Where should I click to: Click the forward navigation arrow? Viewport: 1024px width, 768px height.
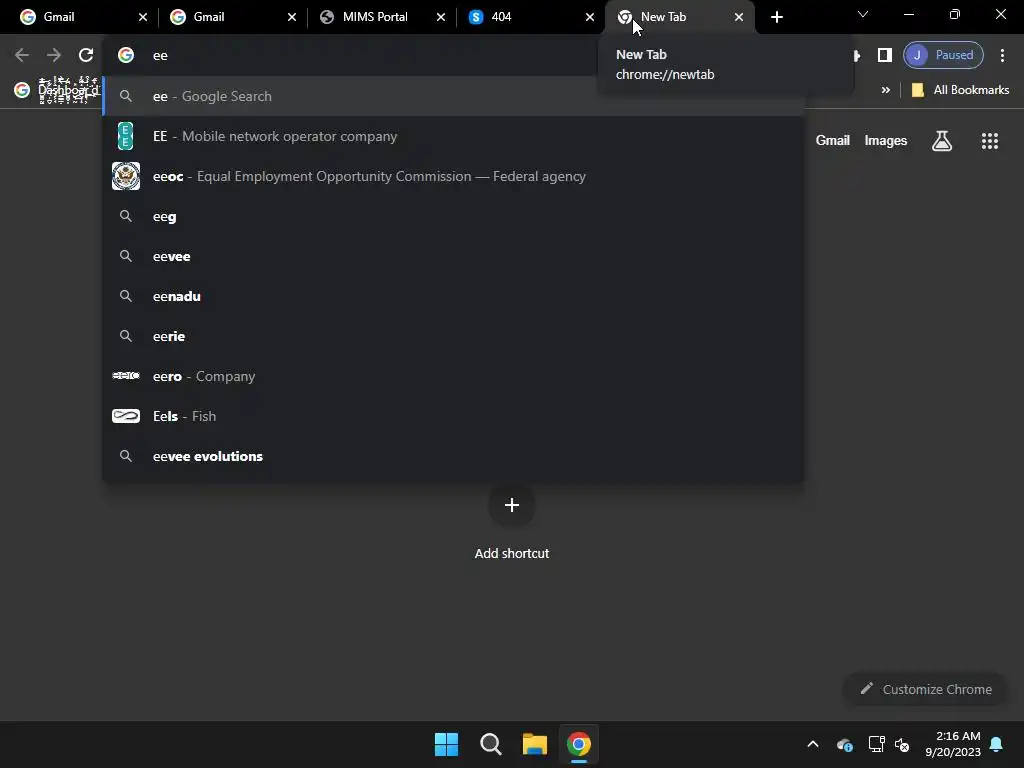54,55
